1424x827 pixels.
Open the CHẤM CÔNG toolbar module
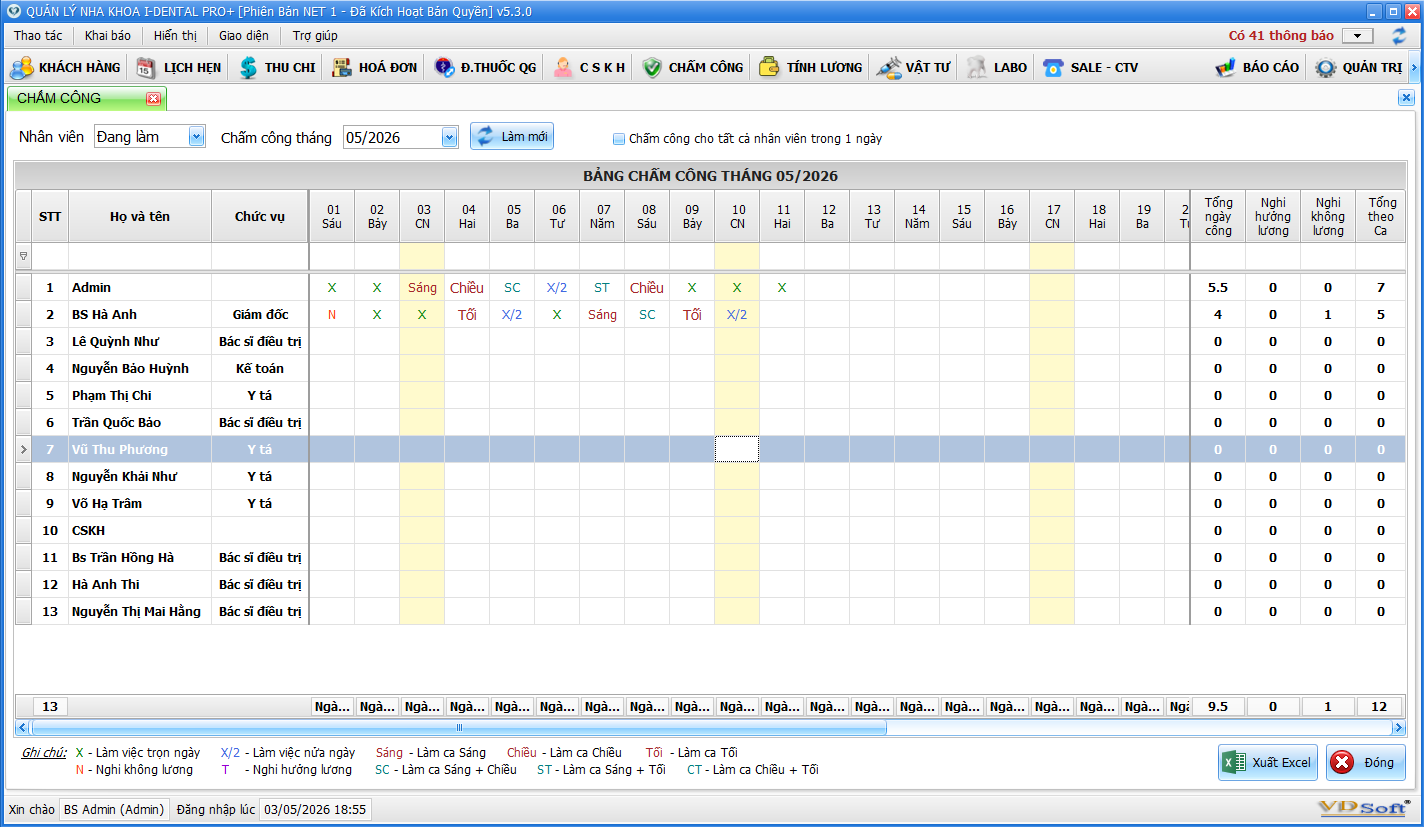(x=692, y=67)
